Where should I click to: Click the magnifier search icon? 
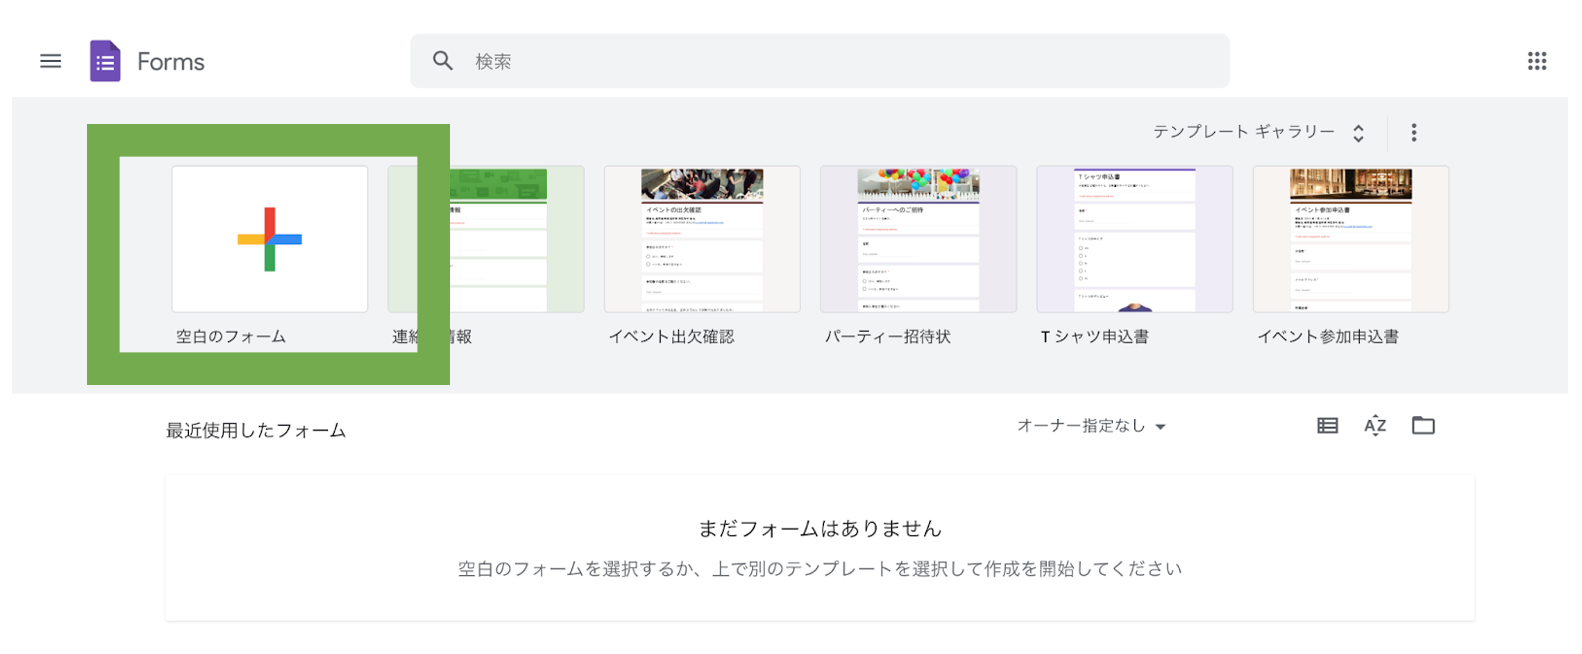point(443,61)
